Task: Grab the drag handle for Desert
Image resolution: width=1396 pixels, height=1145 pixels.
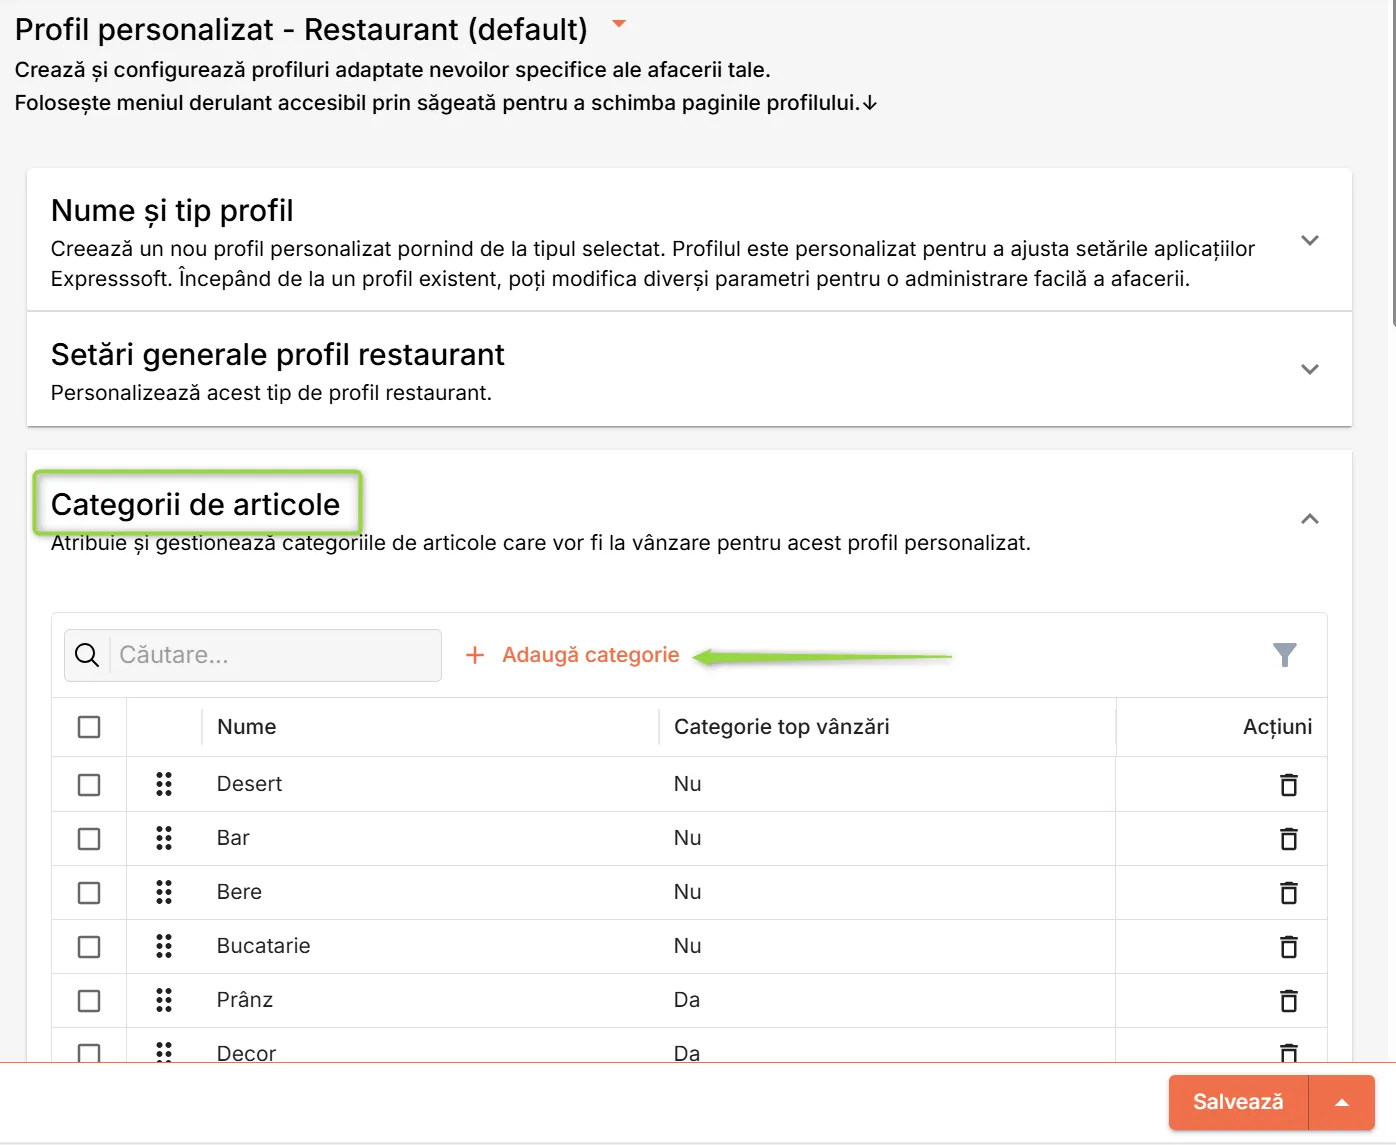Action: (164, 784)
